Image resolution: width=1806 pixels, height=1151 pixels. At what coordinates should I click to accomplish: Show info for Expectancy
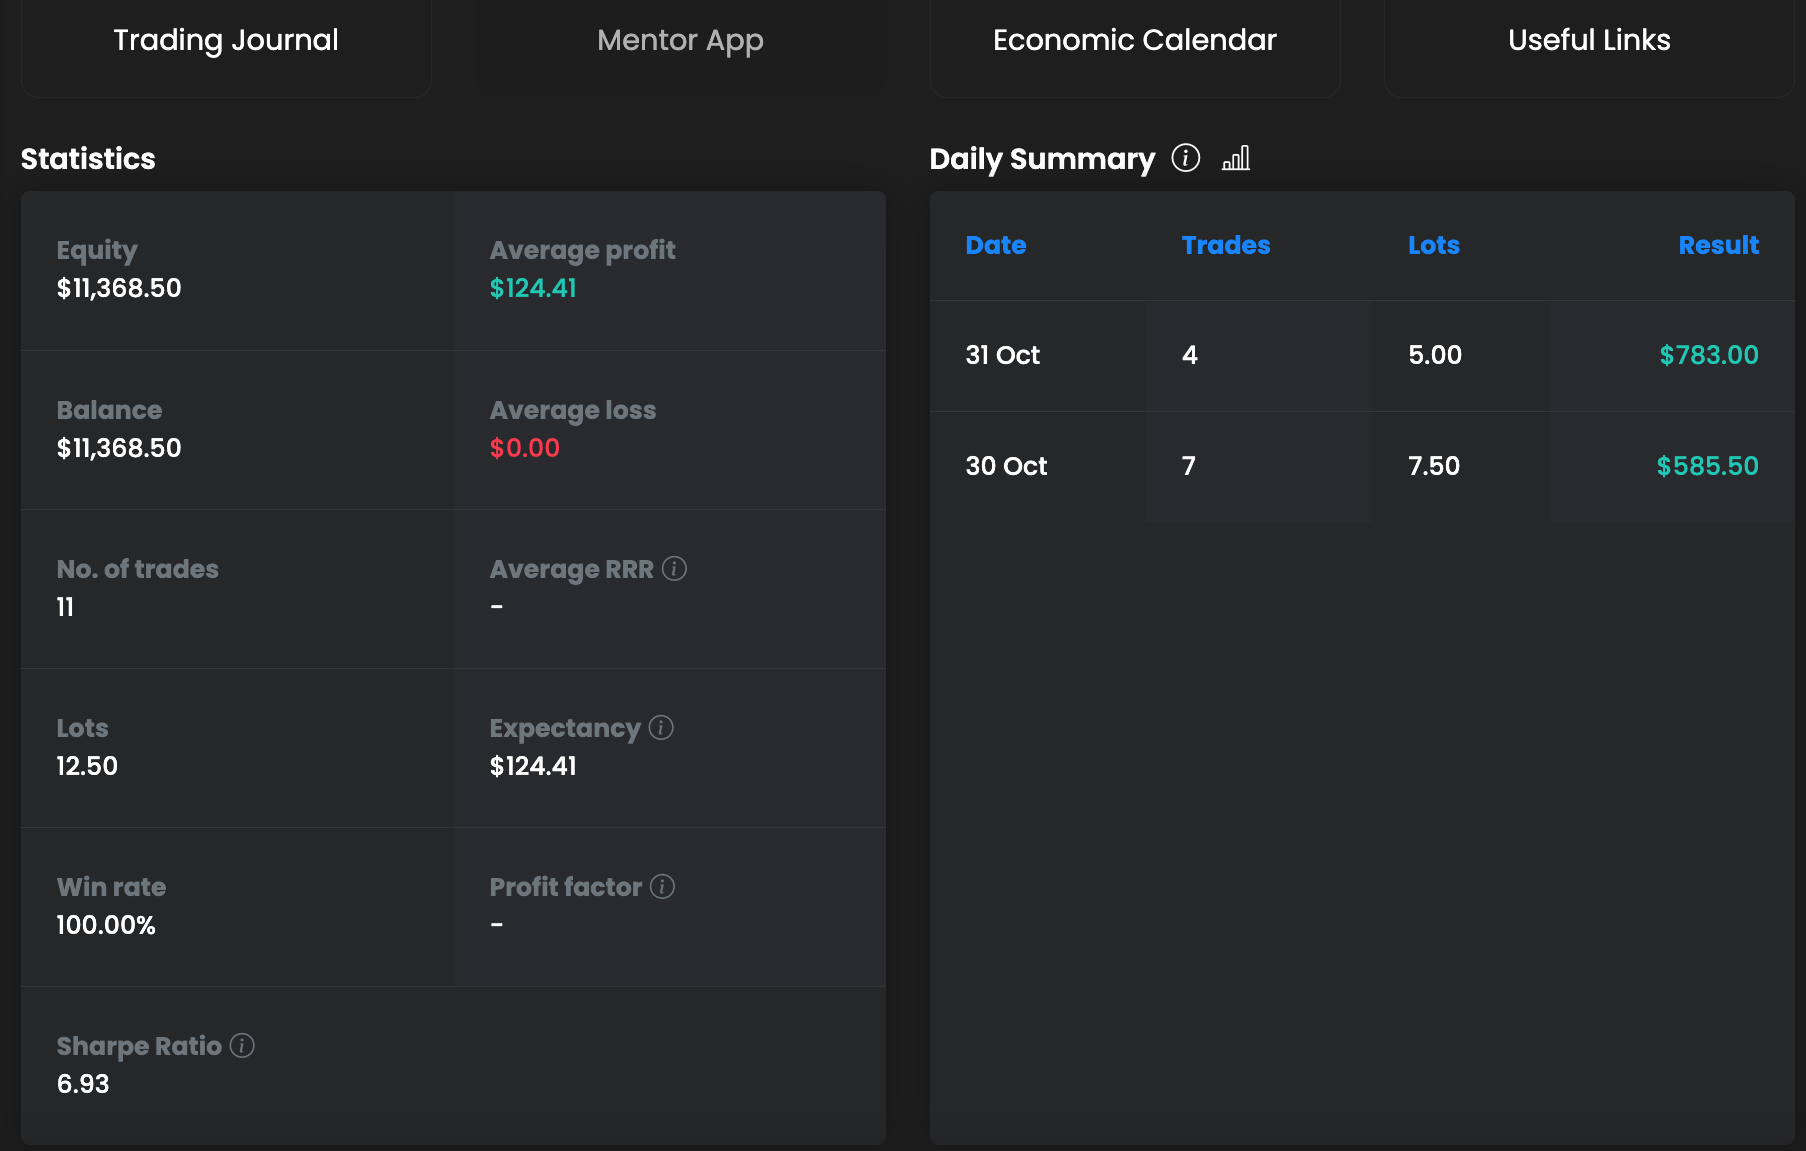(661, 728)
